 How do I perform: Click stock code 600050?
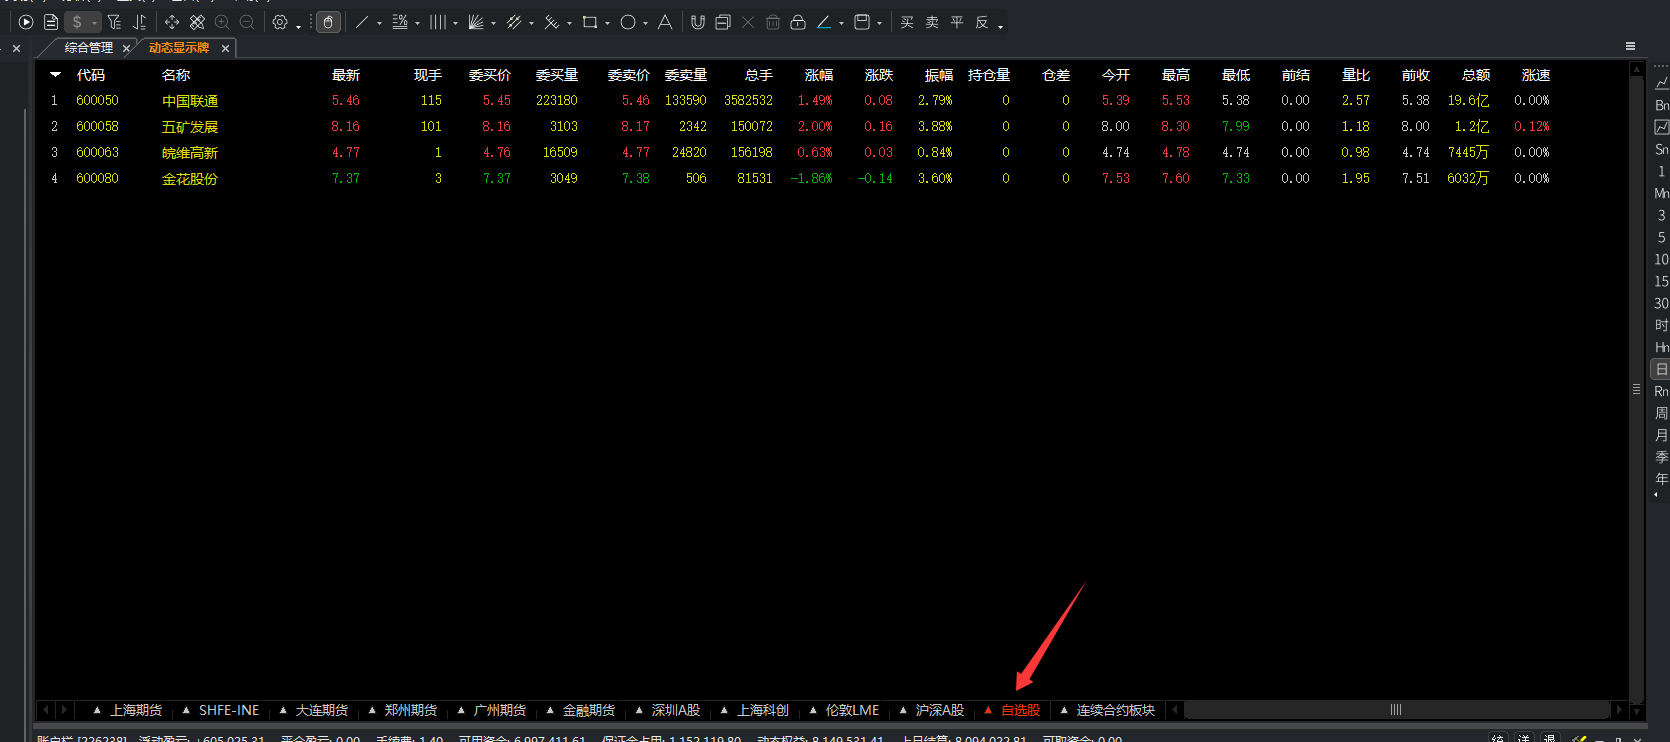[97, 101]
